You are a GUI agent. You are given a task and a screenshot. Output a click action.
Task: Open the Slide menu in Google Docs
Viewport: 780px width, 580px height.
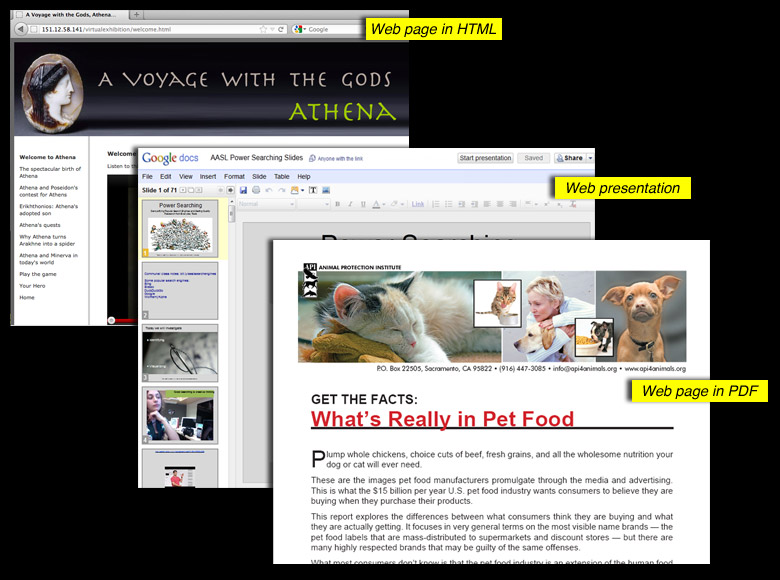coord(259,176)
